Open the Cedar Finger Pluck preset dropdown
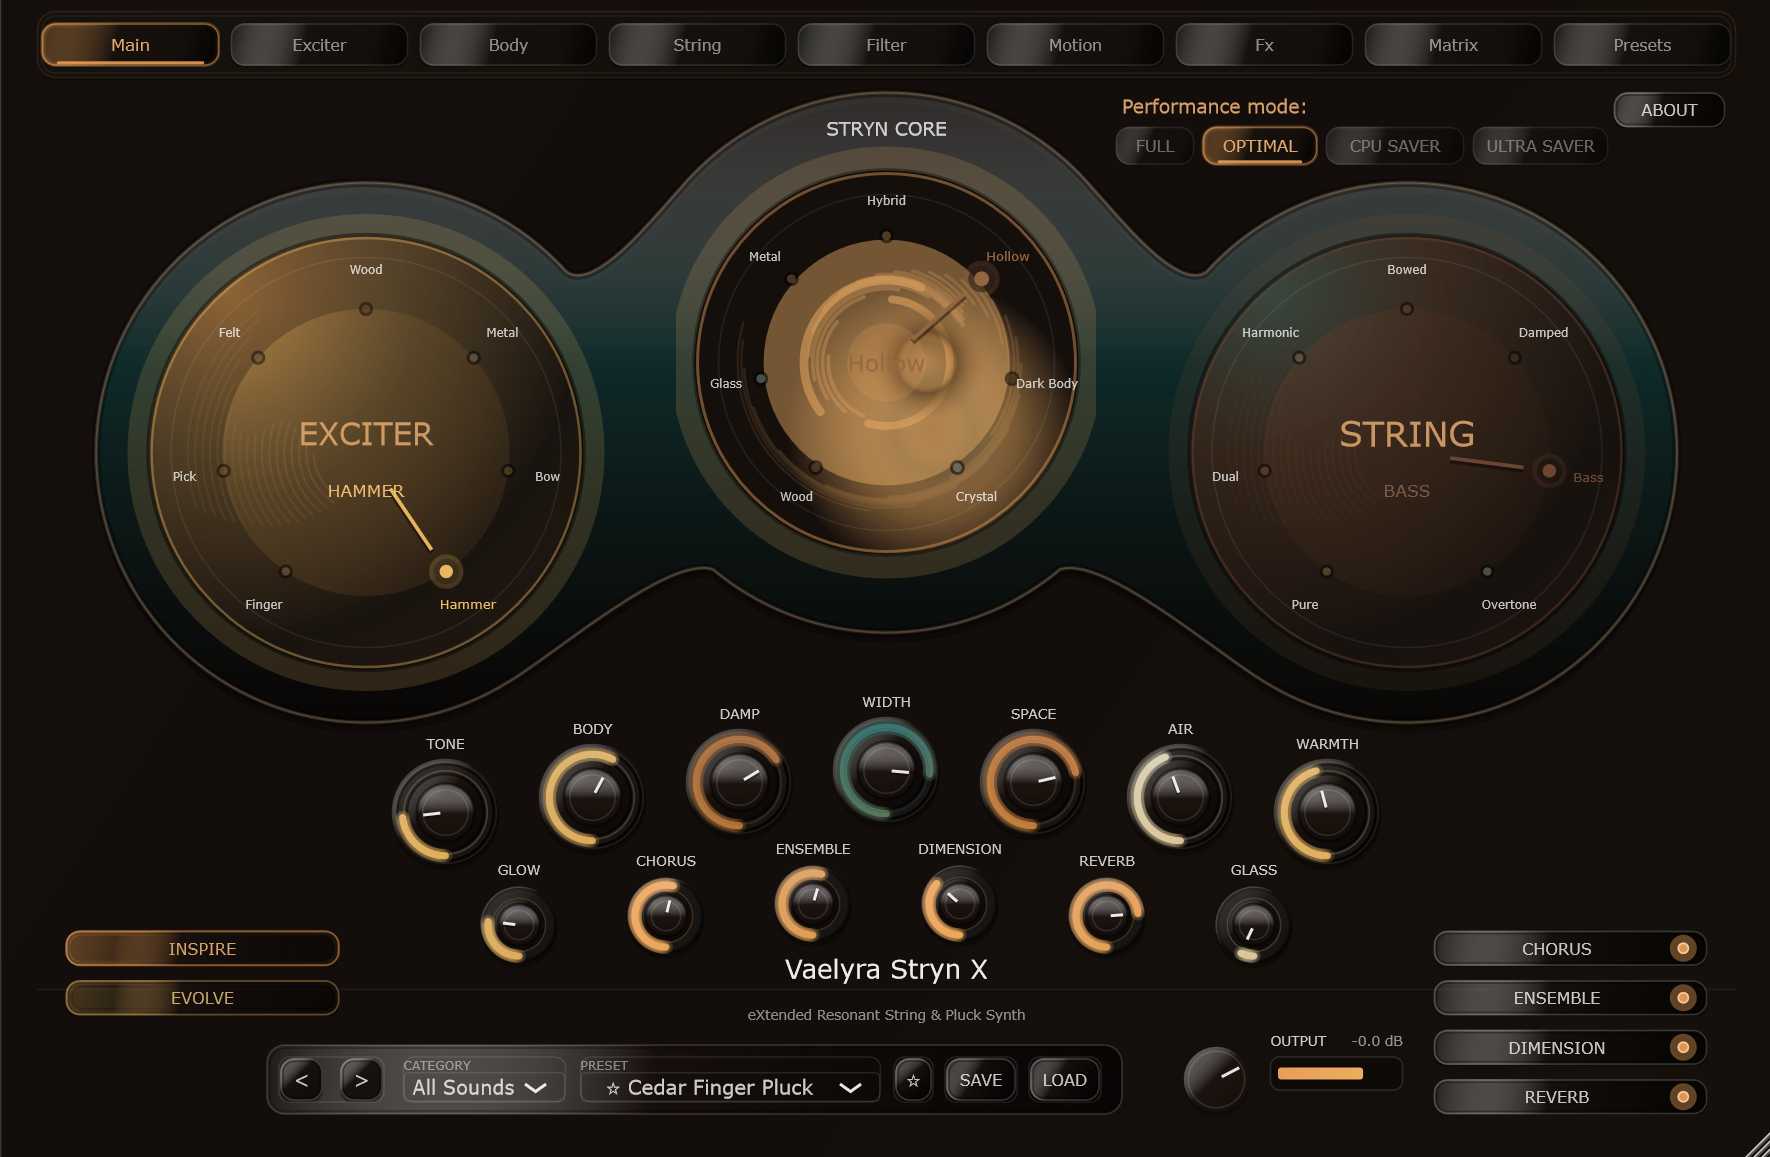 tap(730, 1087)
